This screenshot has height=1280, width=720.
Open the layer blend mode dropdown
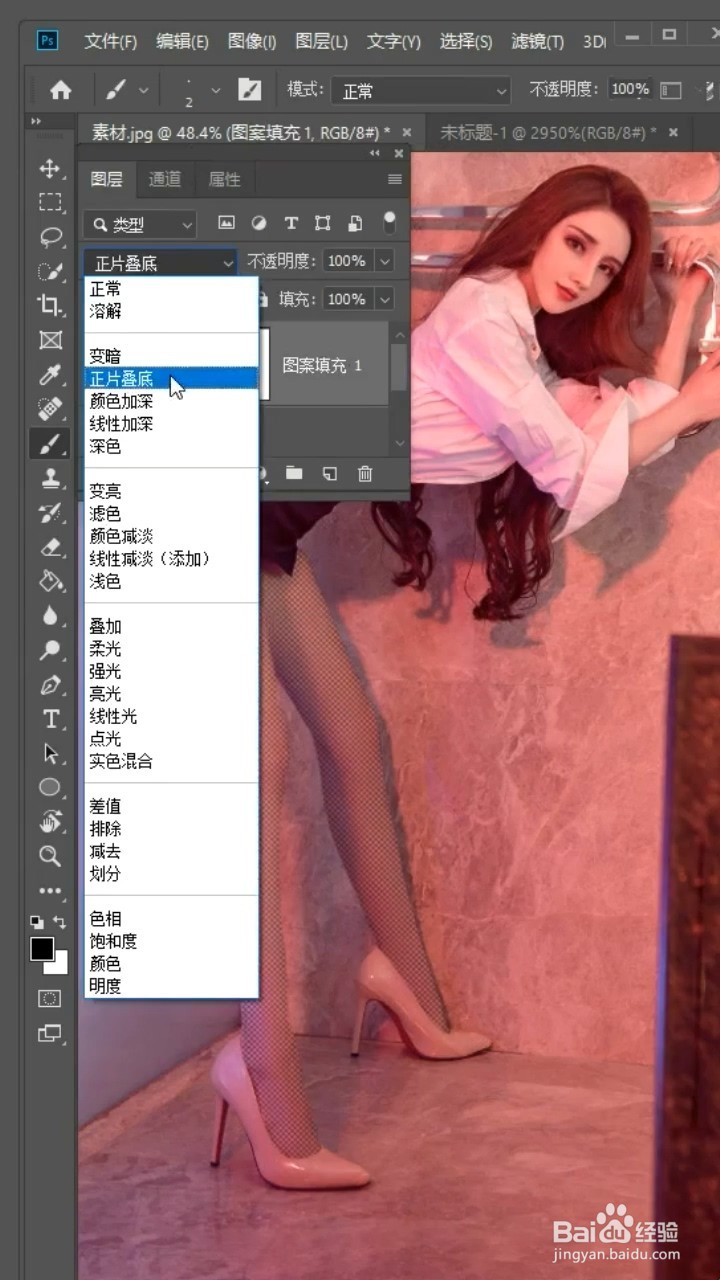click(160, 263)
